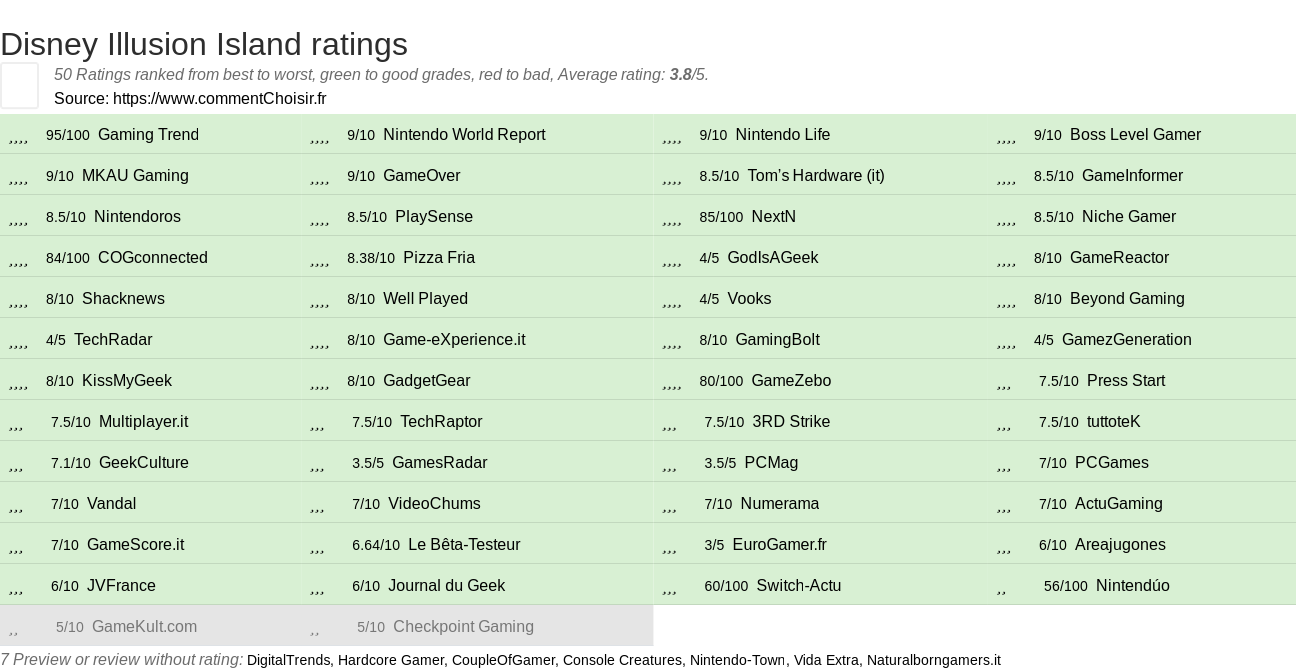Select the PCGames 7/10 entry
This screenshot has width=1296, height=671.
(1112, 463)
